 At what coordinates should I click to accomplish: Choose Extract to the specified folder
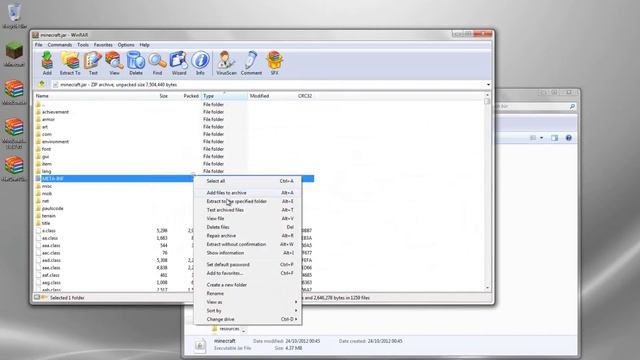(x=248, y=201)
